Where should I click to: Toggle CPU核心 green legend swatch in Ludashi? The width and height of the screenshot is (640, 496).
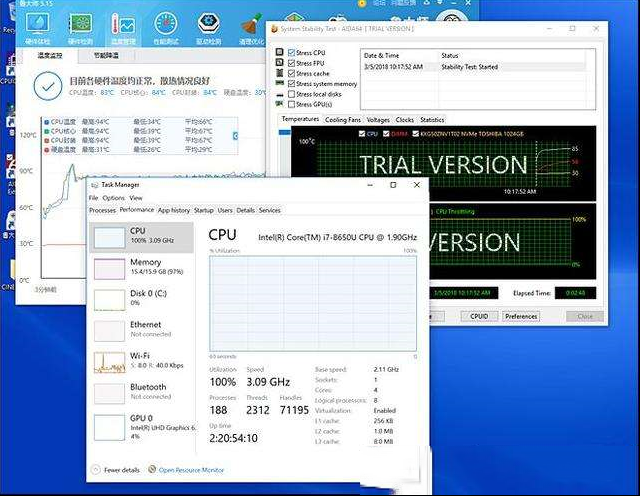click(47, 131)
